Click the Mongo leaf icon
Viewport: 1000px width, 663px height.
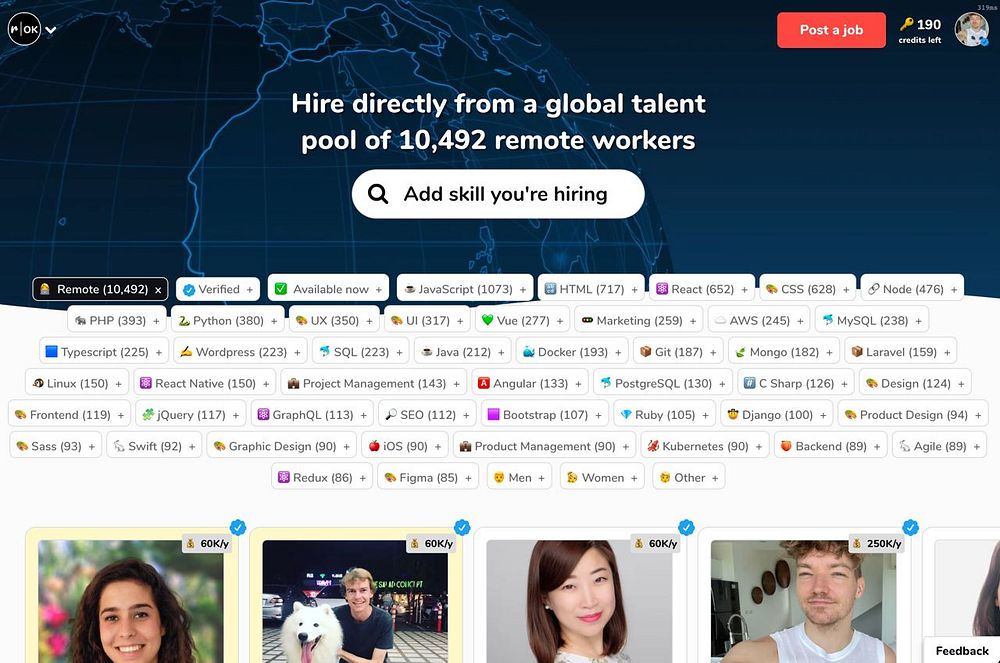(x=740, y=352)
